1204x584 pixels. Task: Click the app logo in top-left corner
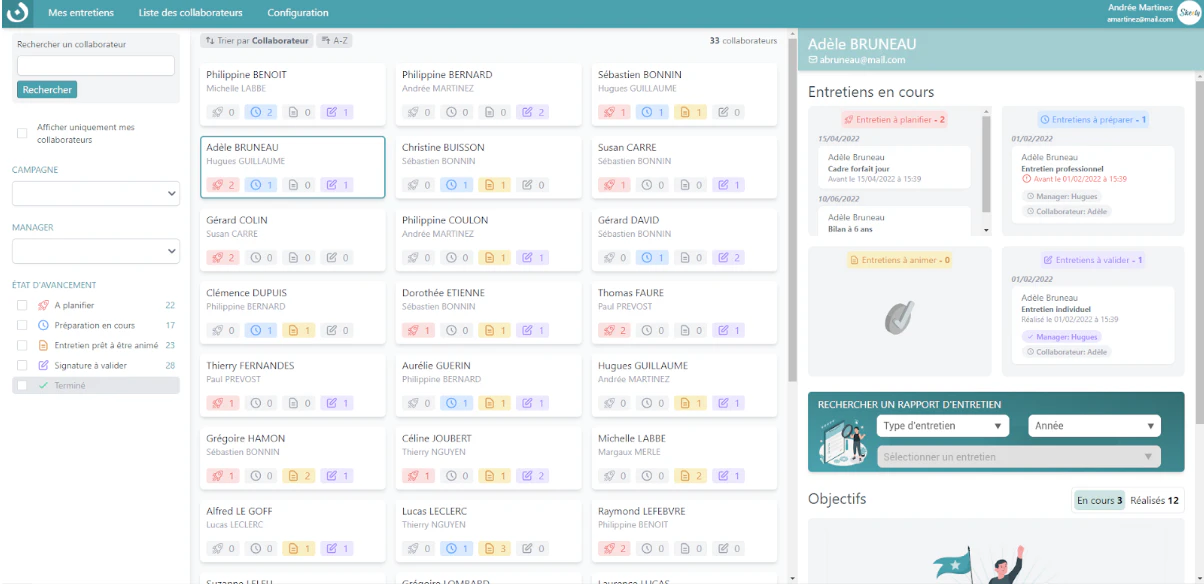[17, 13]
